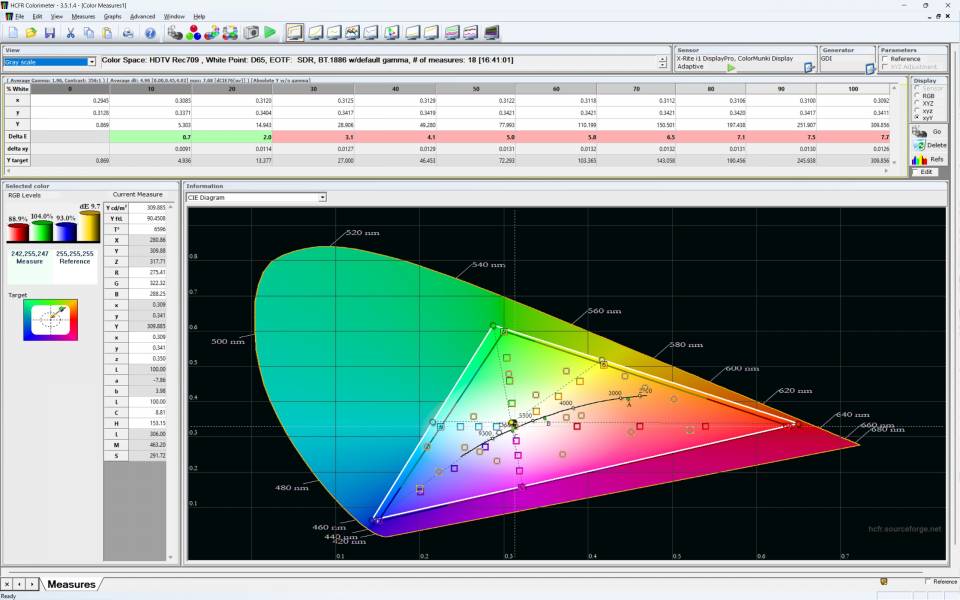Paste using the clipboard icon
This screenshot has height=600, width=960.
(107, 32)
